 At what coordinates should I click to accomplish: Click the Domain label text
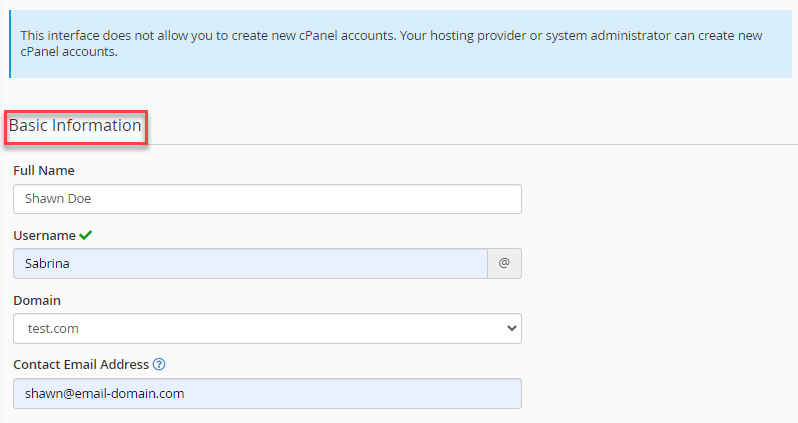pos(37,300)
